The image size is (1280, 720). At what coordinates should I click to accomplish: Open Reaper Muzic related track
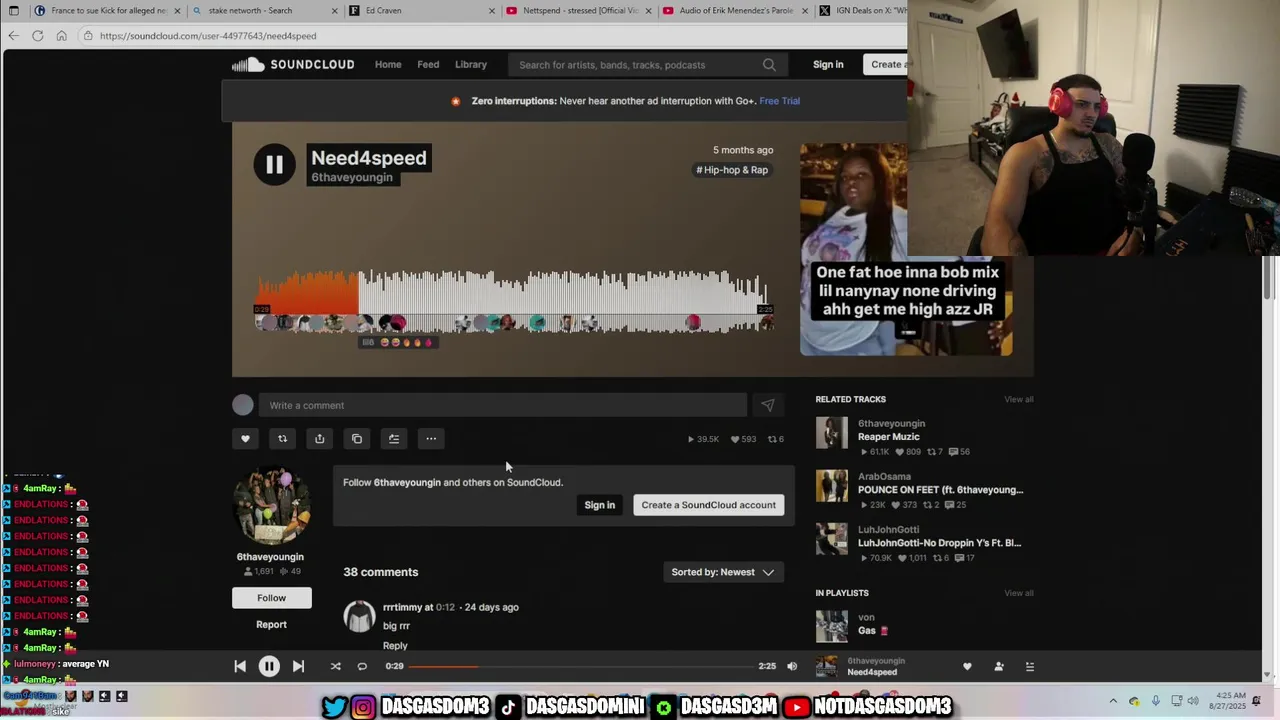point(888,437)
